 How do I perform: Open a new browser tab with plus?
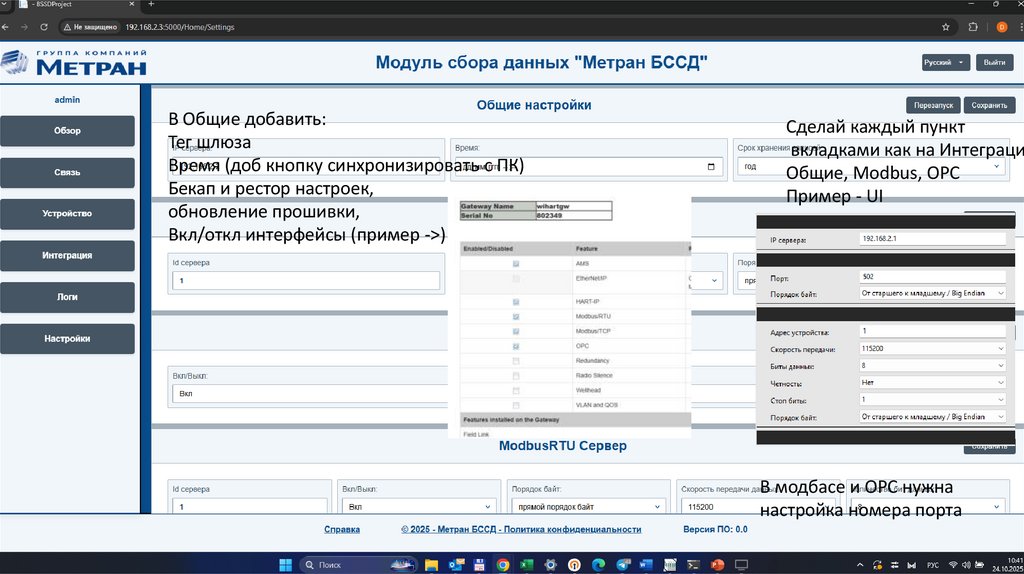click(151, 4)
